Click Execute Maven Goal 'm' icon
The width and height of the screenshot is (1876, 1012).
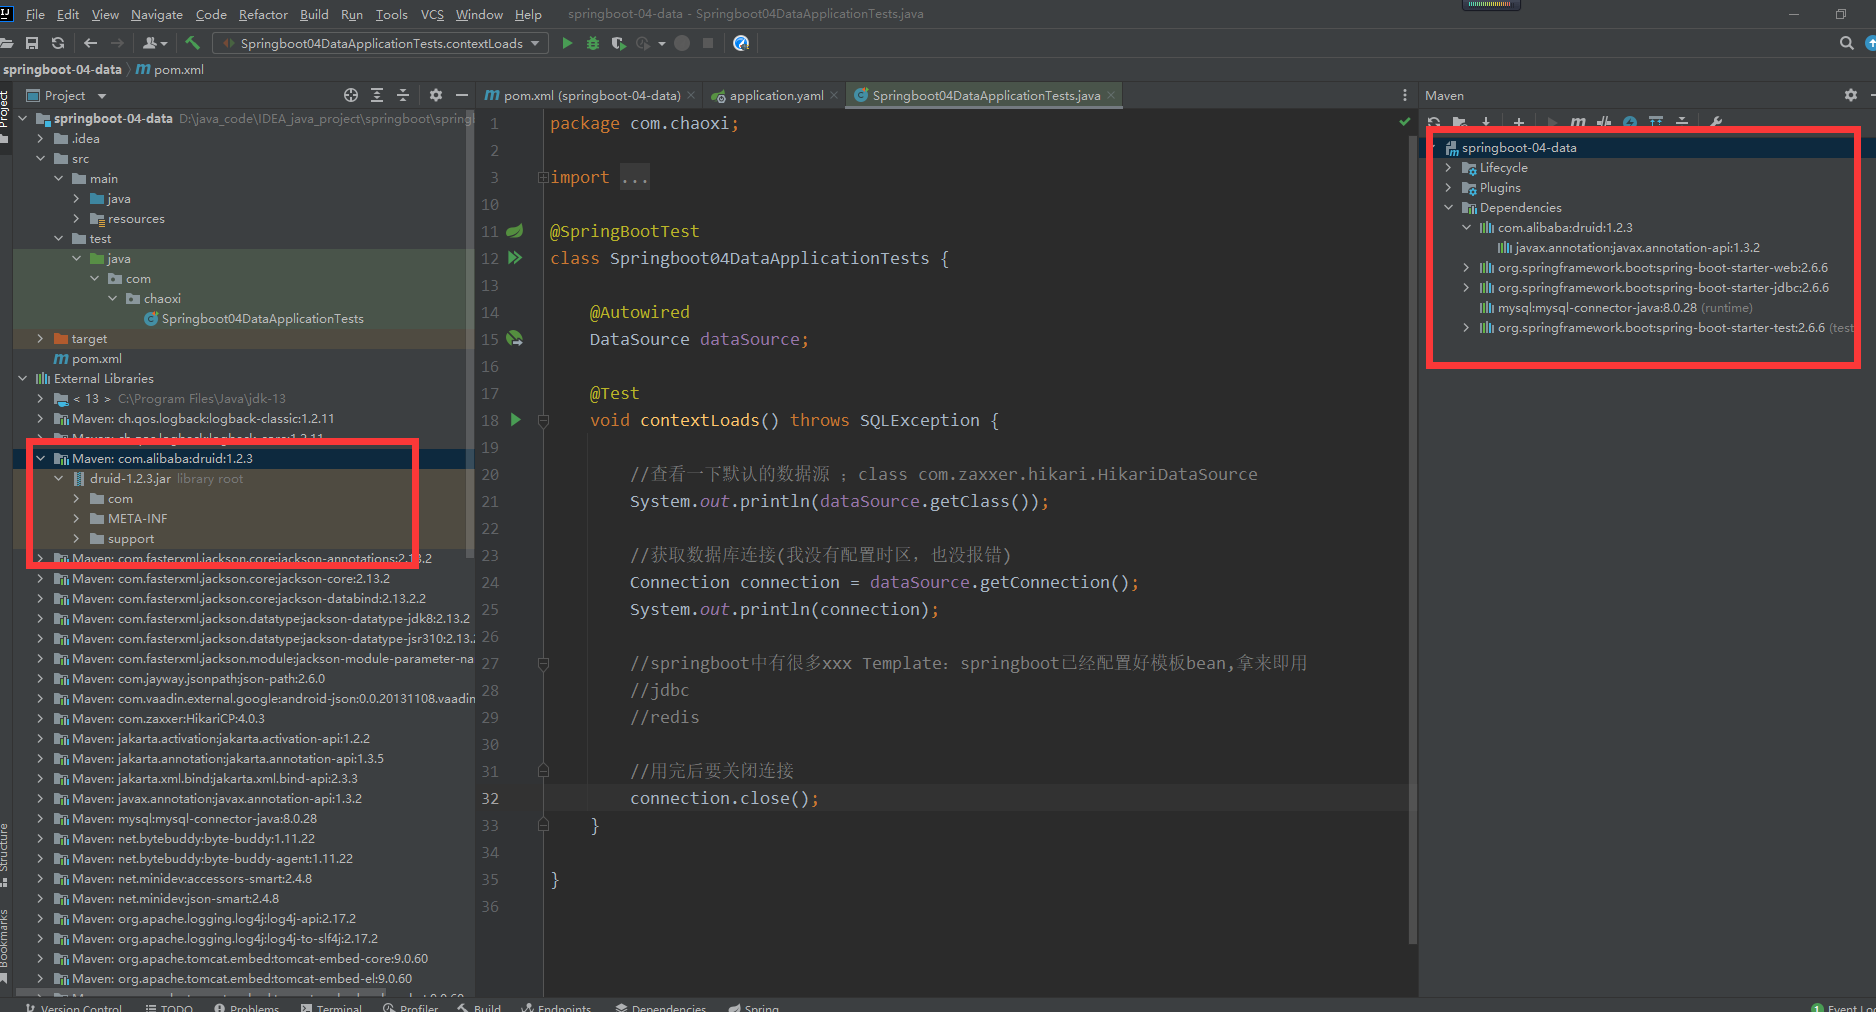[1577, 122]
